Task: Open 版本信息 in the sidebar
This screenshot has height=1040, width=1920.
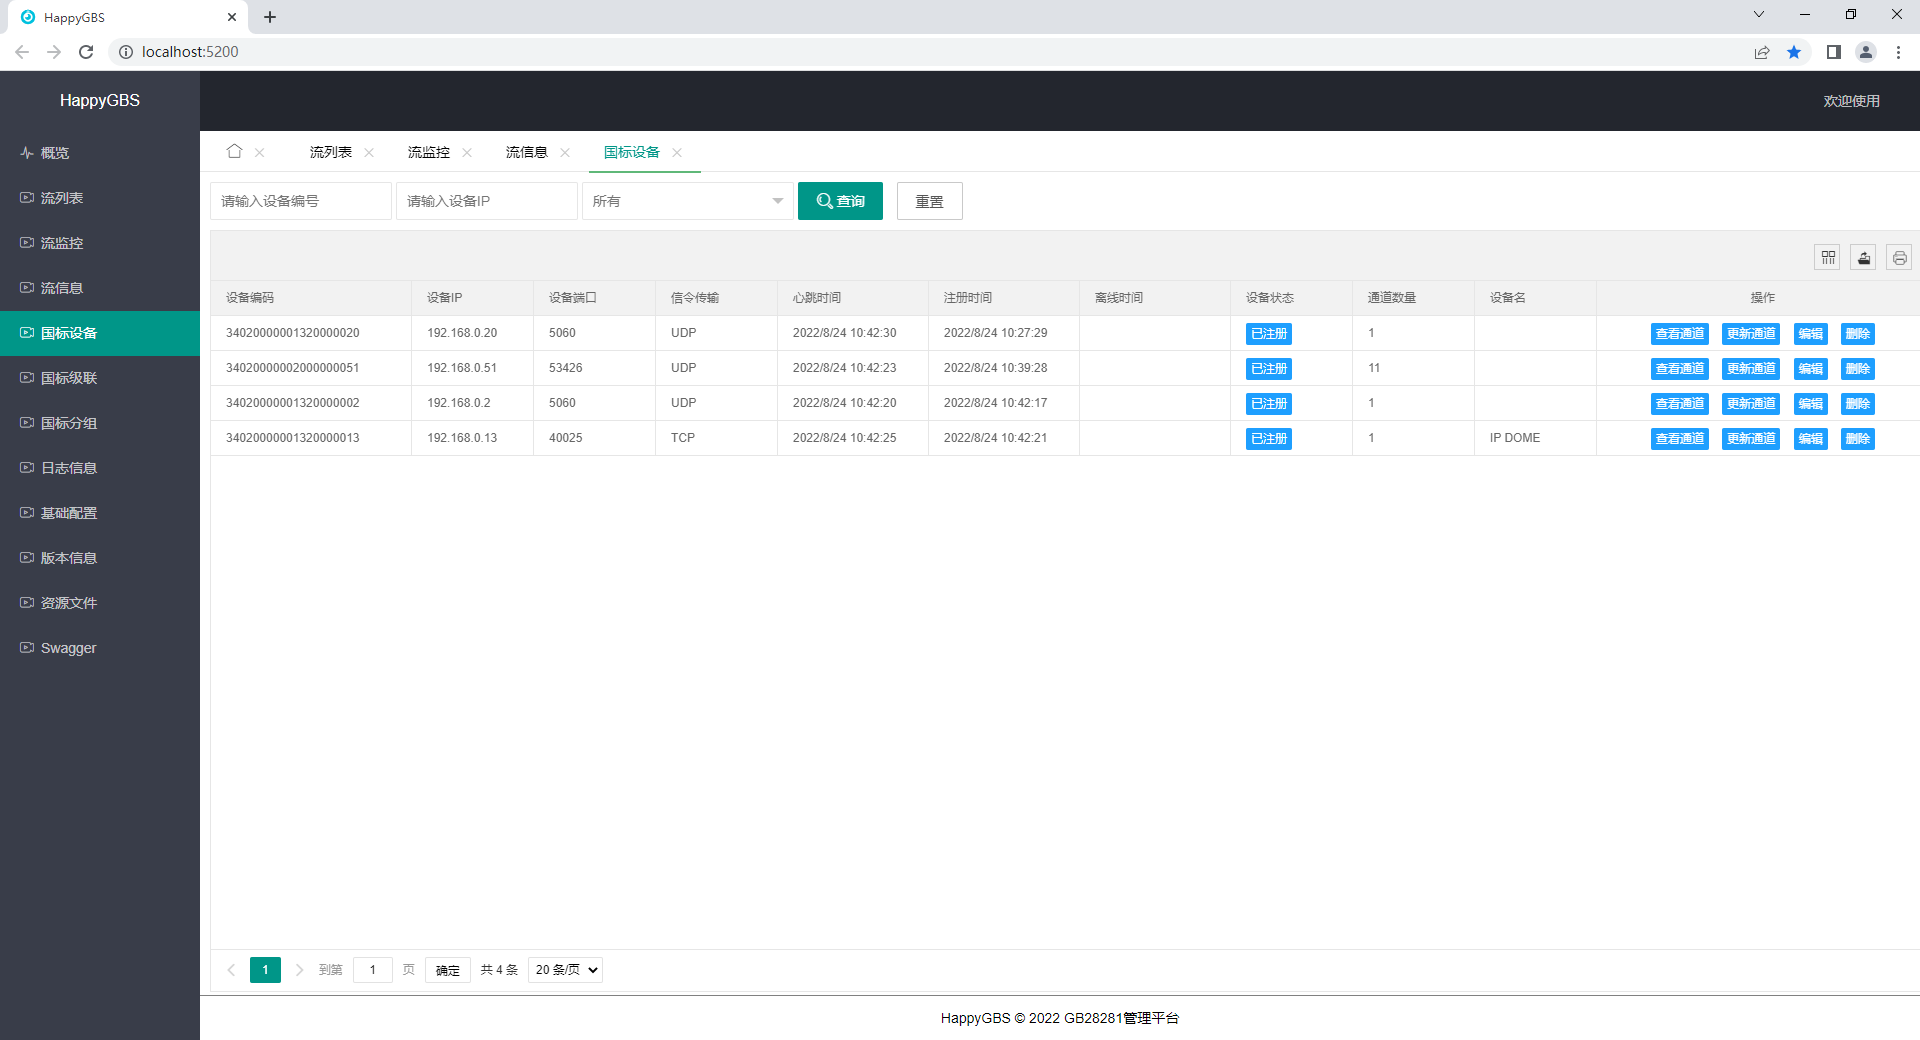Action: click(x=100, y=558)
